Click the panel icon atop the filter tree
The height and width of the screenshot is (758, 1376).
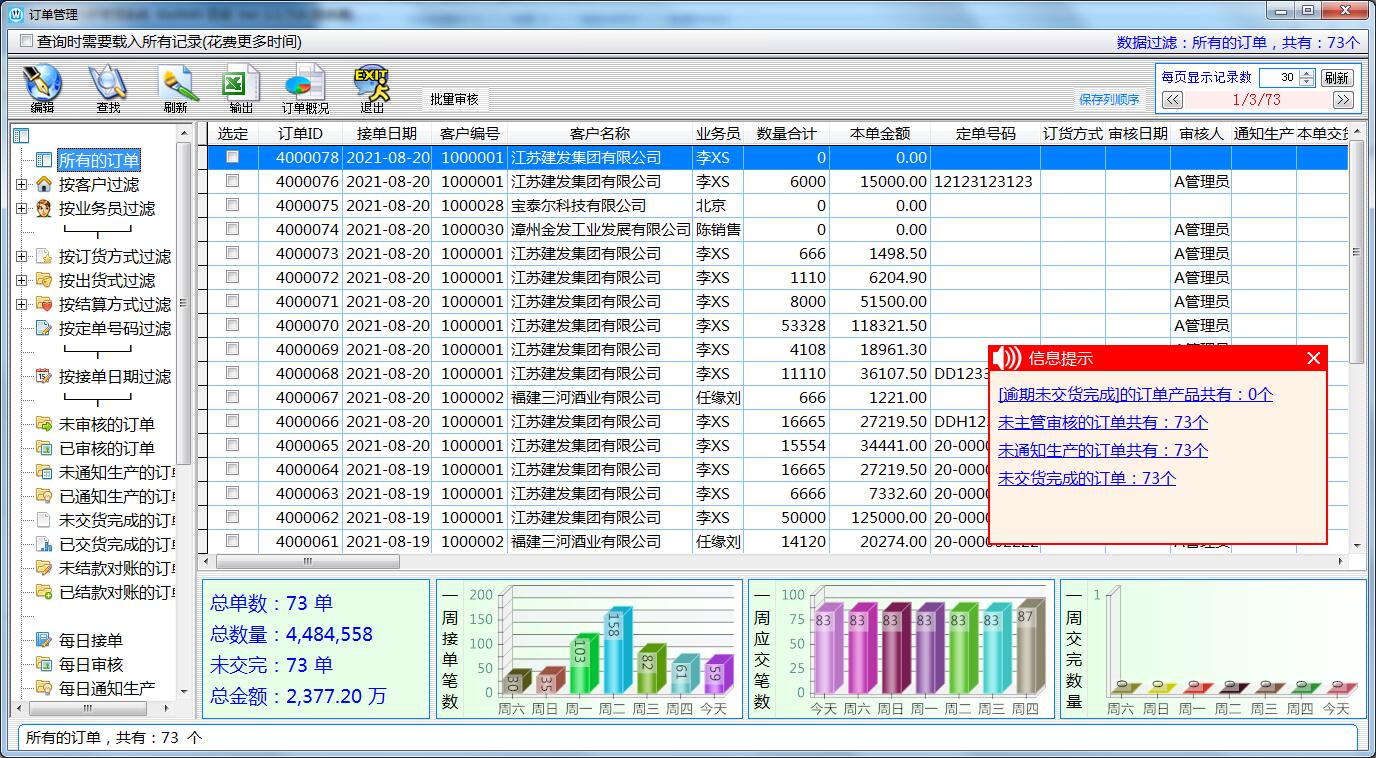[21, 136]
